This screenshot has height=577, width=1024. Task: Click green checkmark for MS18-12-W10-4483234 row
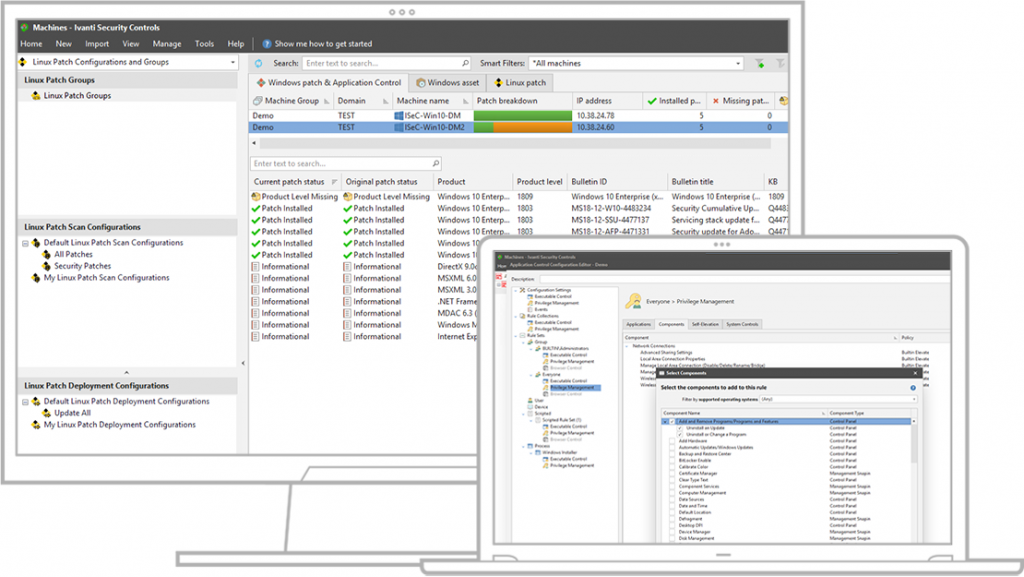(x=256, y=208)
